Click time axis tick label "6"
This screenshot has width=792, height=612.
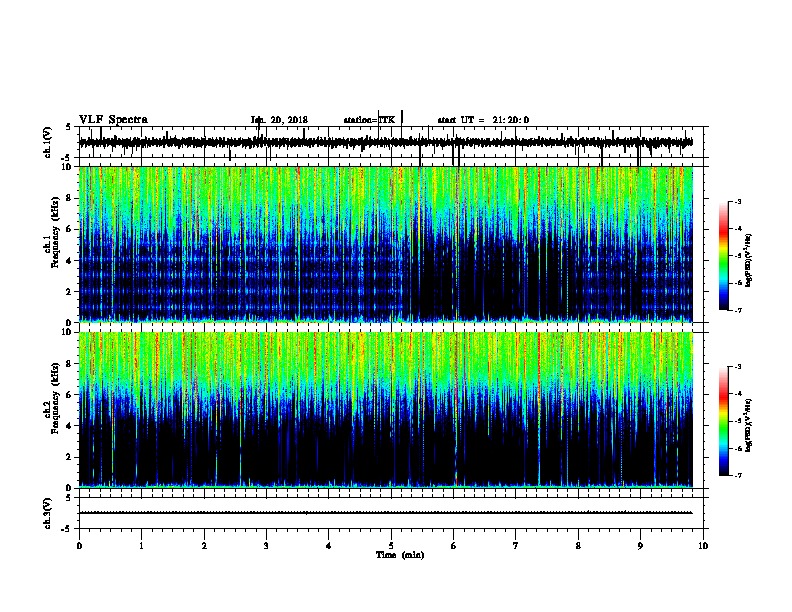454,546
